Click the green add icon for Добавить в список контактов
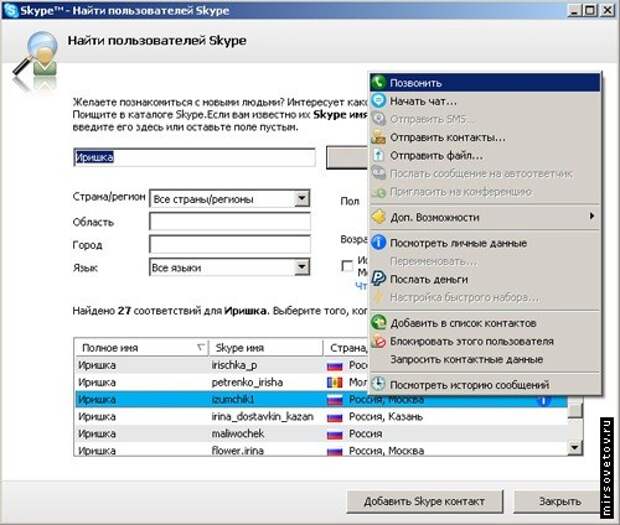The width and height of the screenshot is (620, 525). click(x=379, y=323)
